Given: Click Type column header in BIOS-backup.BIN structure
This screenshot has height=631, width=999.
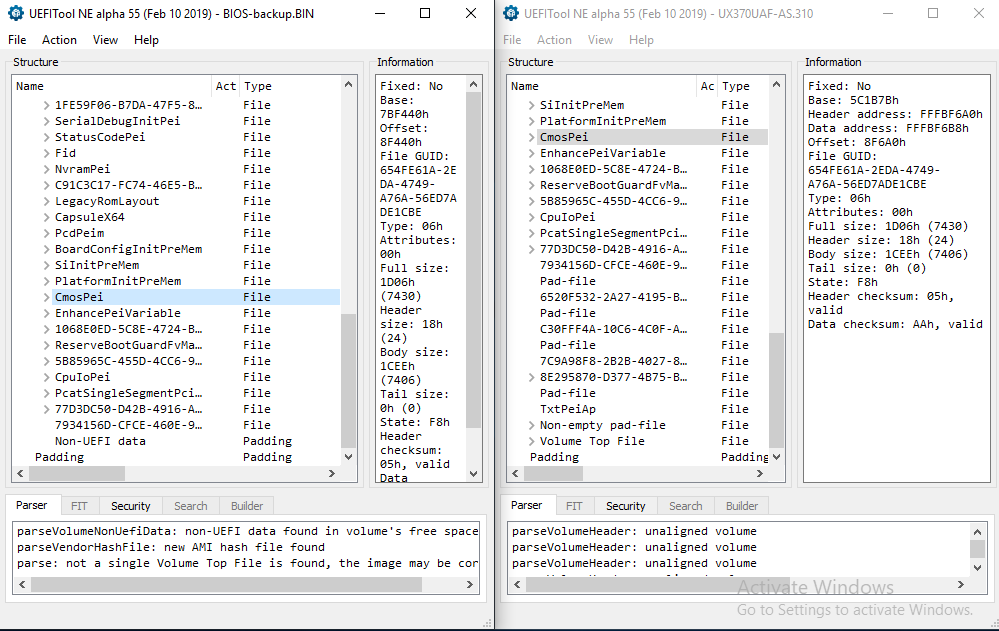Looking at the screenshot, I should [289, 86].
